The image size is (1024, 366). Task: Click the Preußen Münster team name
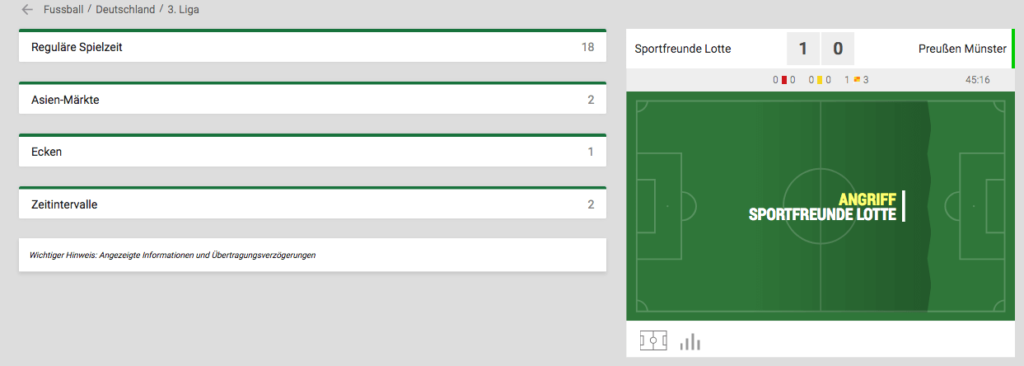[x=962, y=49]
